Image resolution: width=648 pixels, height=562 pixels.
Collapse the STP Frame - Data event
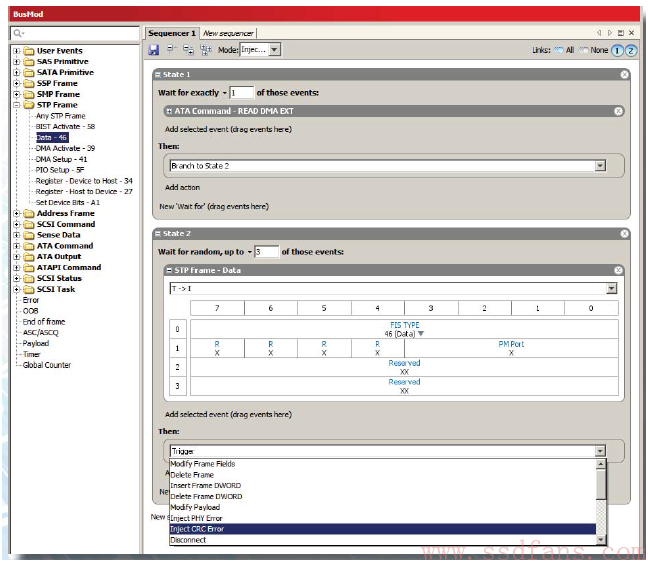click(x=169, y=270)
